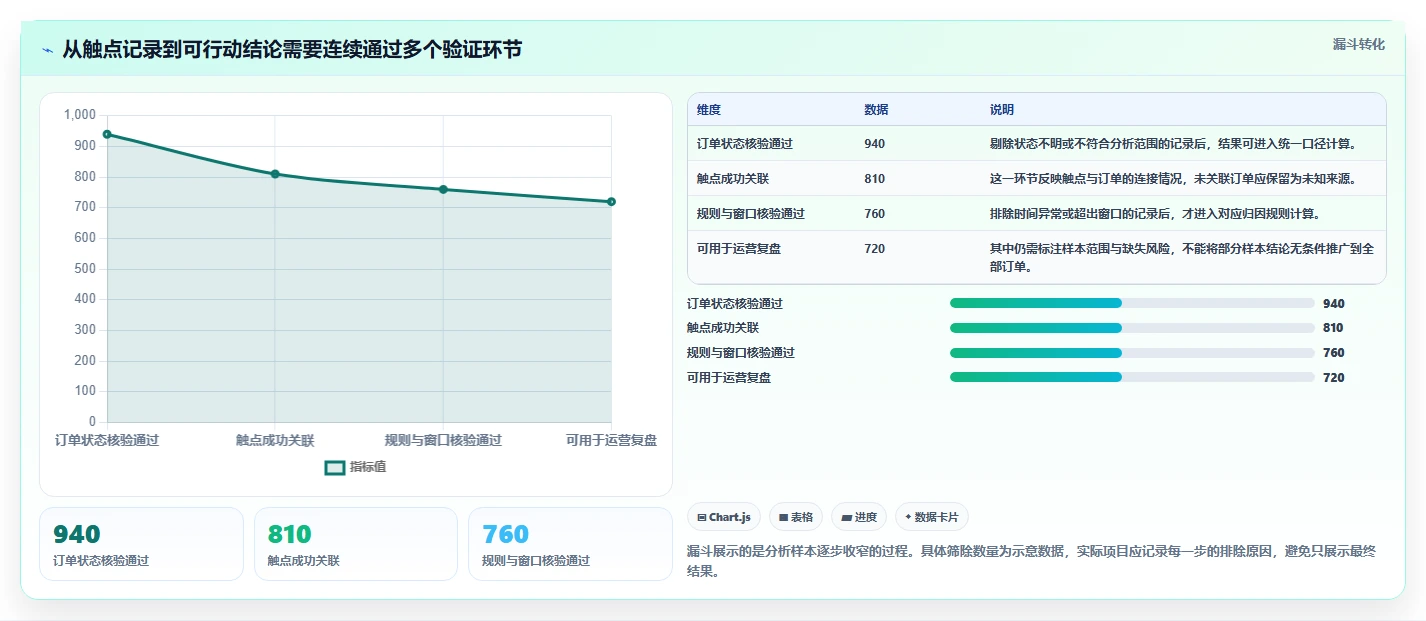Click progress row label 规则与窗口核验通过
Screen dimensions: 1426x621
click(x=741, y=353)
